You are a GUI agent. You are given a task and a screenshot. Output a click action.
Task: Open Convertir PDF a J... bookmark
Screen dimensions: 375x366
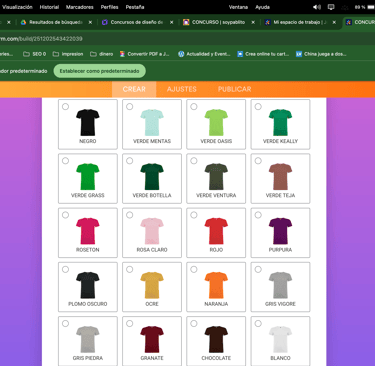click(145, 54)
